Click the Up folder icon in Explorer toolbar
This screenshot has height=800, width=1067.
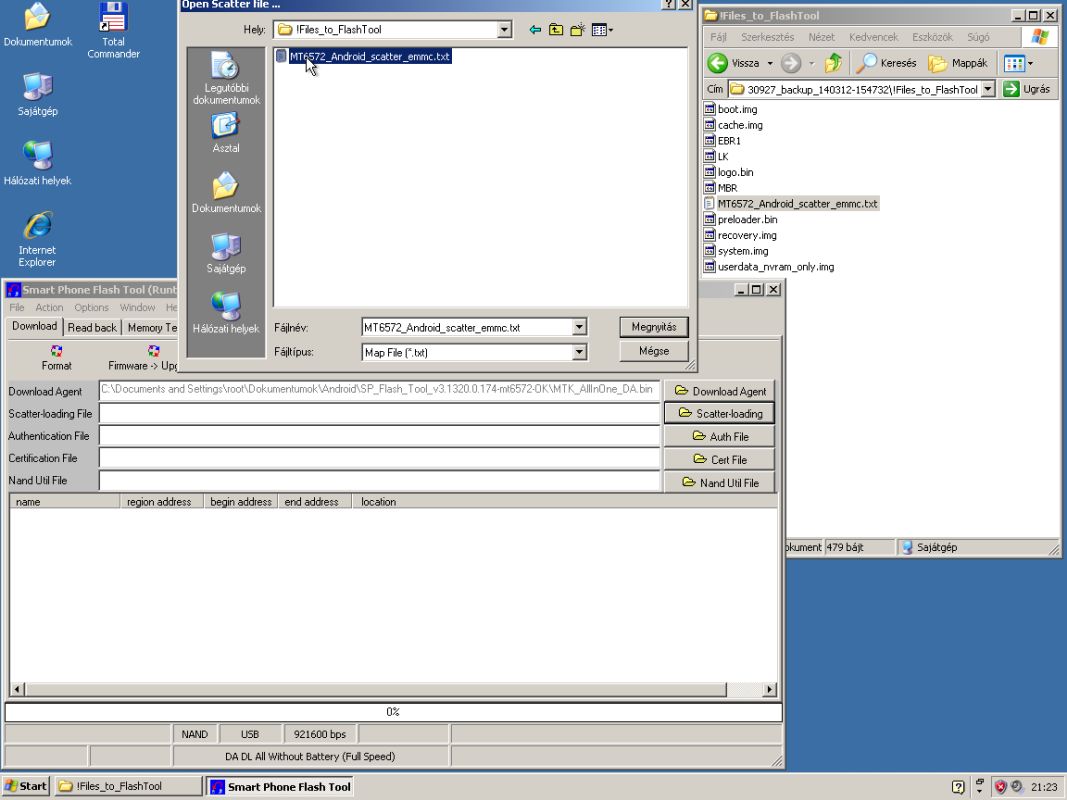(x=833, y=63)
